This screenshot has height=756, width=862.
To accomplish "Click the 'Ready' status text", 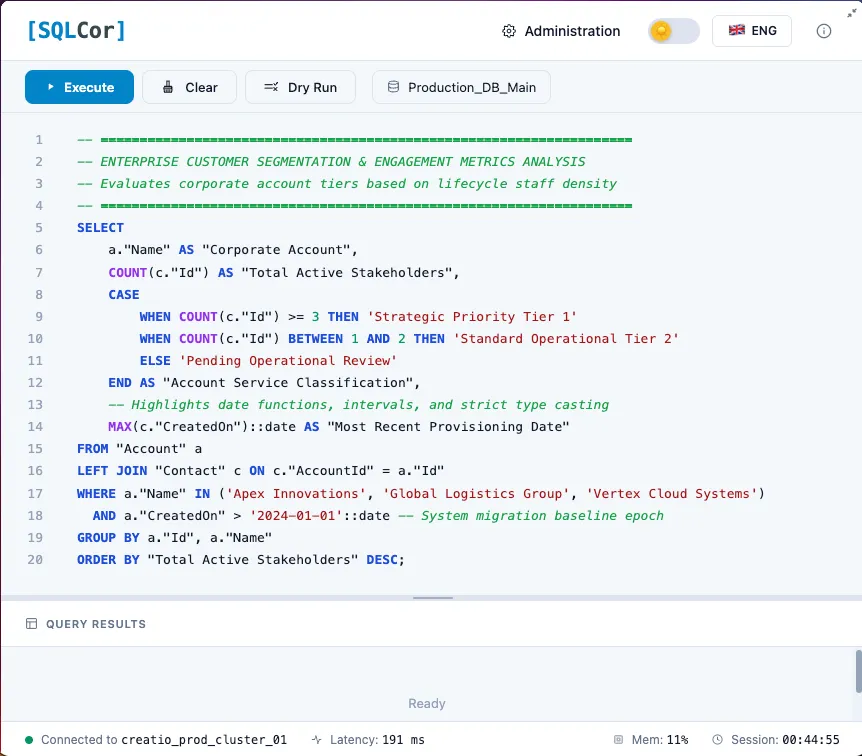I will point(427,704).
